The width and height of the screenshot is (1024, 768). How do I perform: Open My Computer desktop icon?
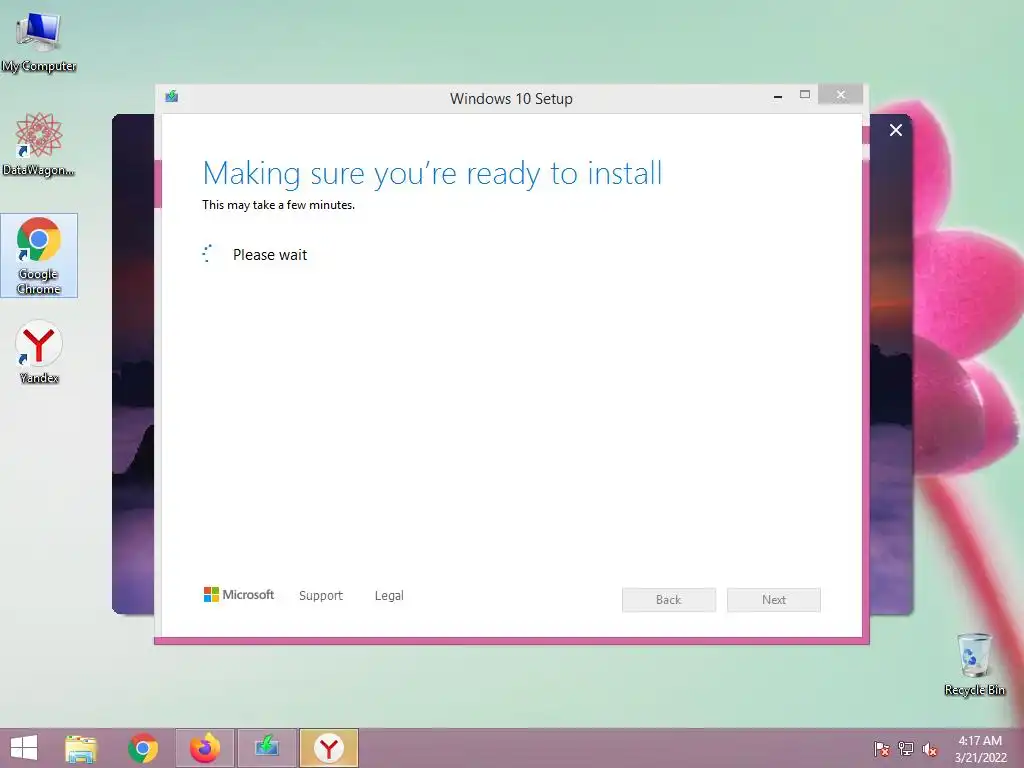39,41
